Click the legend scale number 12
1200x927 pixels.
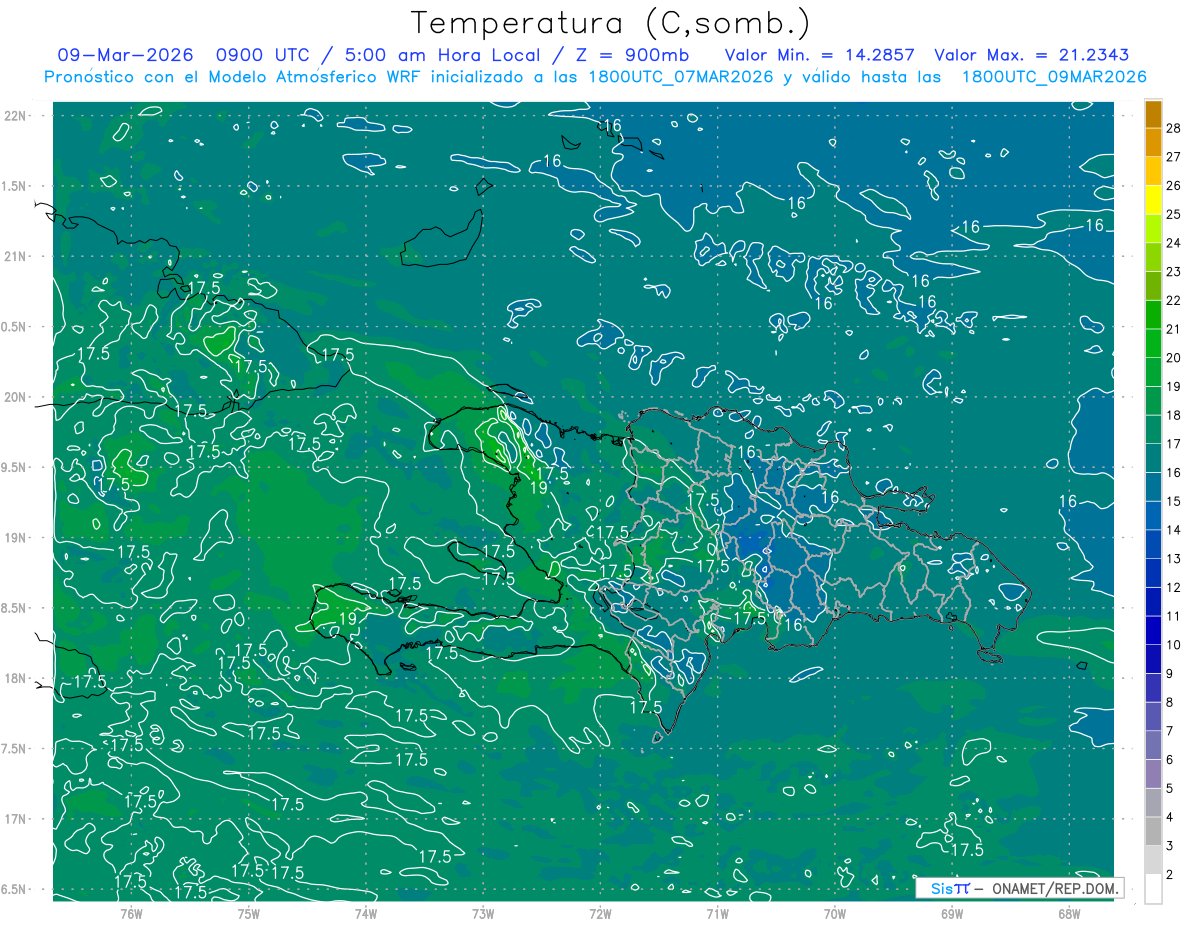click(x=1174, y=587)
